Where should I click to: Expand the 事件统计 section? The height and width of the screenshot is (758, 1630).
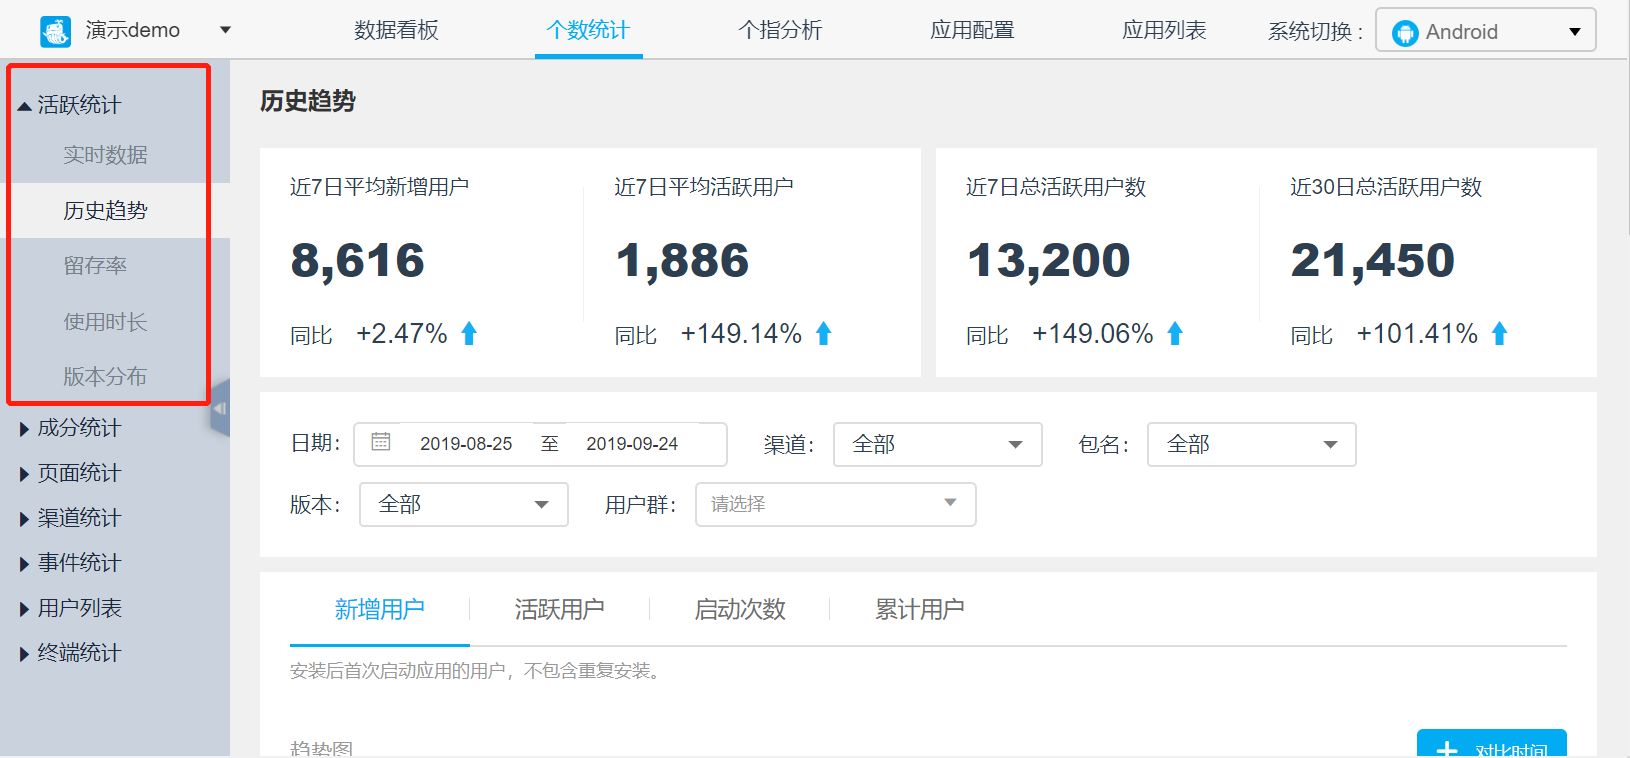[x=70, y=563]
